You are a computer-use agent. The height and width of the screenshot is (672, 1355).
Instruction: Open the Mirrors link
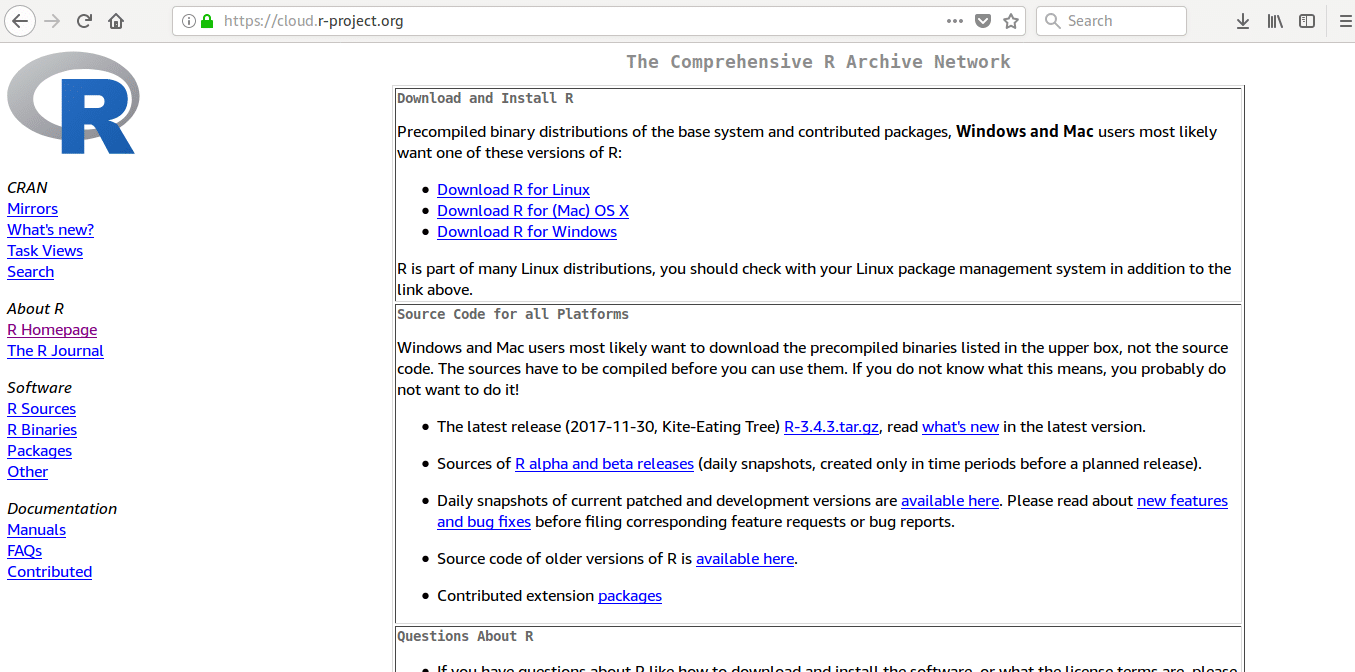(x=32, y=209)
